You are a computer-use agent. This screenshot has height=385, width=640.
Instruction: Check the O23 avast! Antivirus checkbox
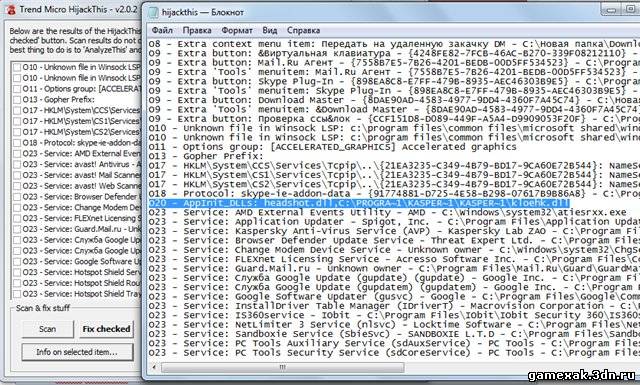point(17,165)
